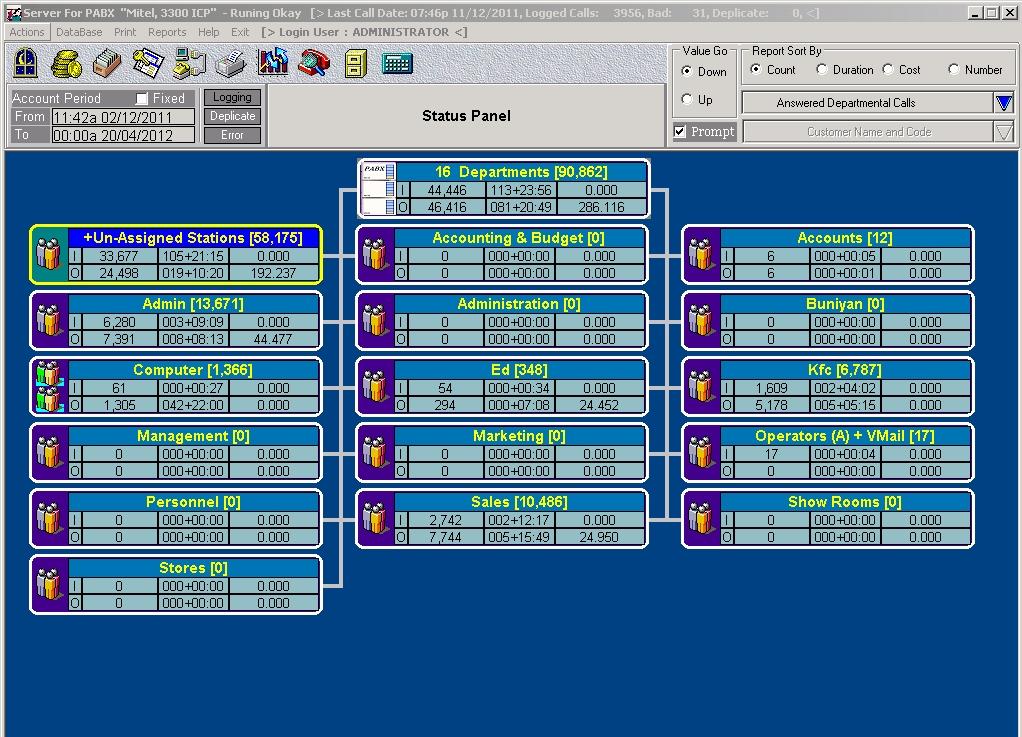Click the Error button

click(232, 135)
